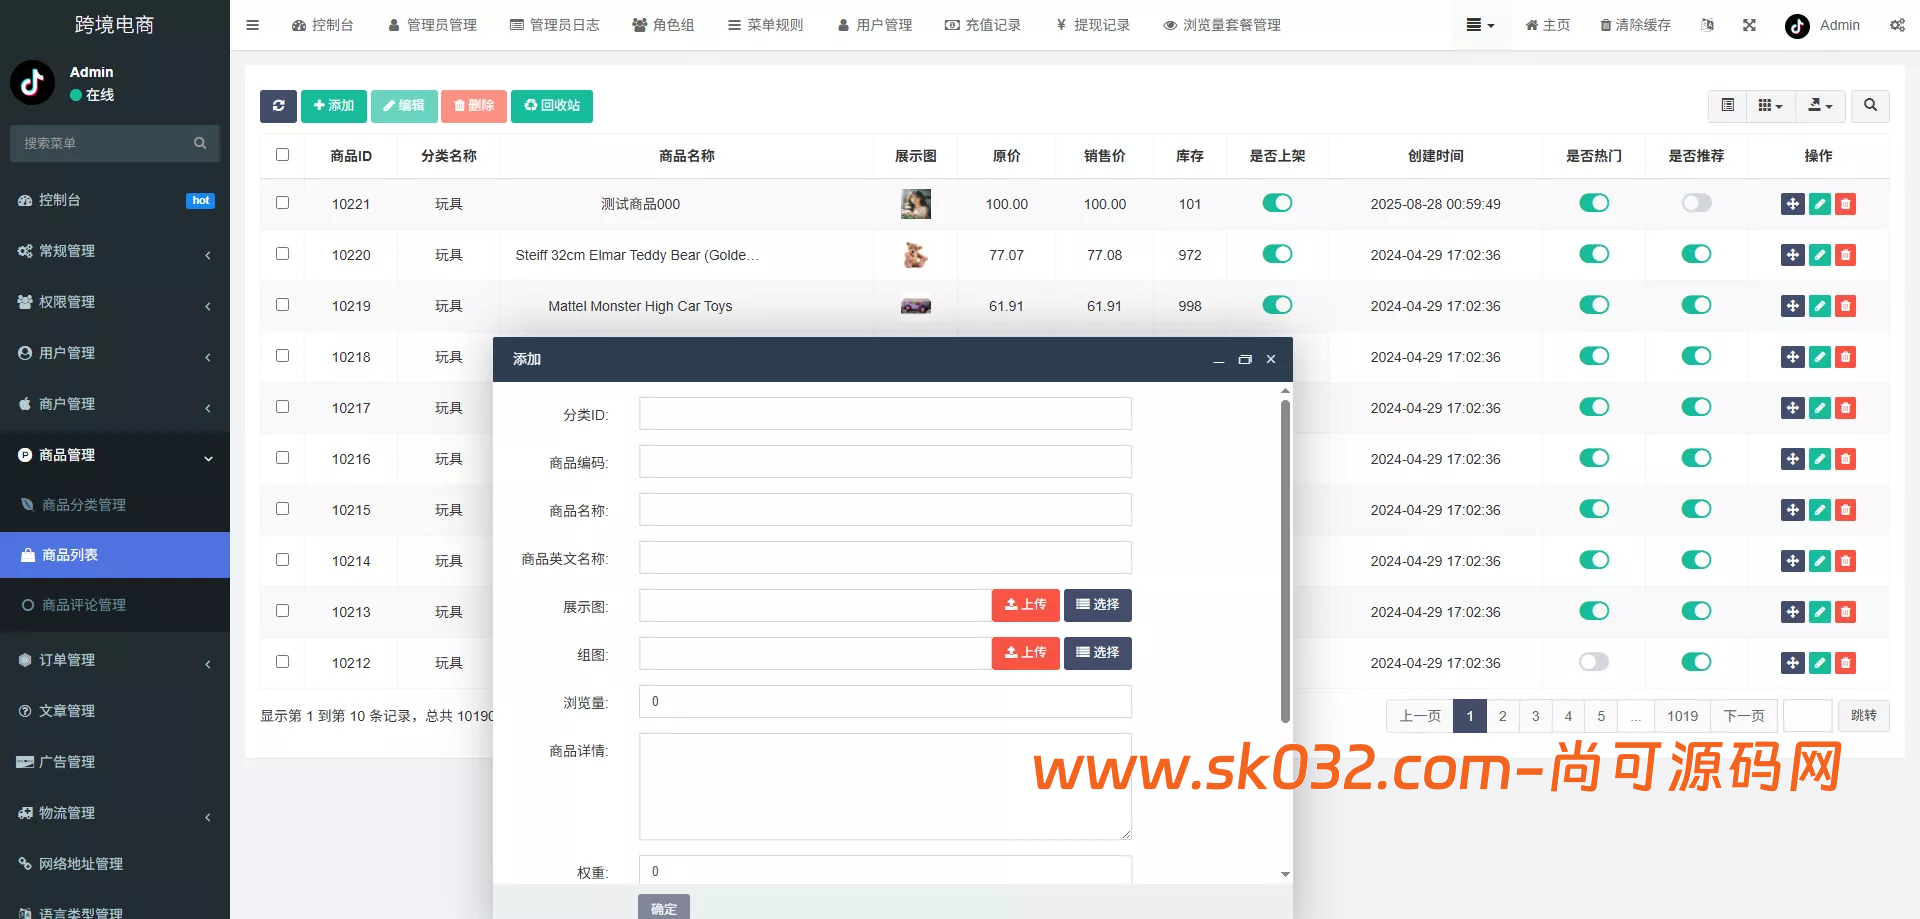The width and height of the screenshot is (1920, 919).
Task: Click the 商品名称 input field in the dialog
Action: pyautogui.click(x=884, y=509)
